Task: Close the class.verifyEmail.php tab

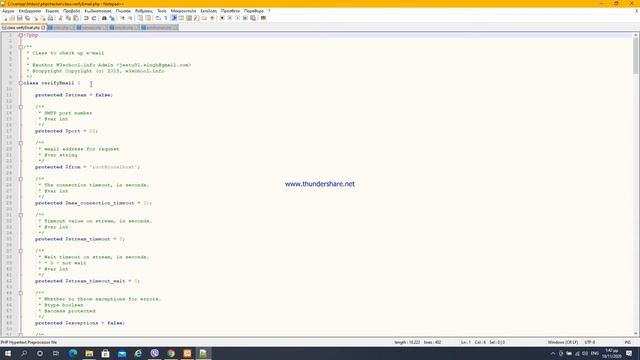Action: [x=43, y=28]
